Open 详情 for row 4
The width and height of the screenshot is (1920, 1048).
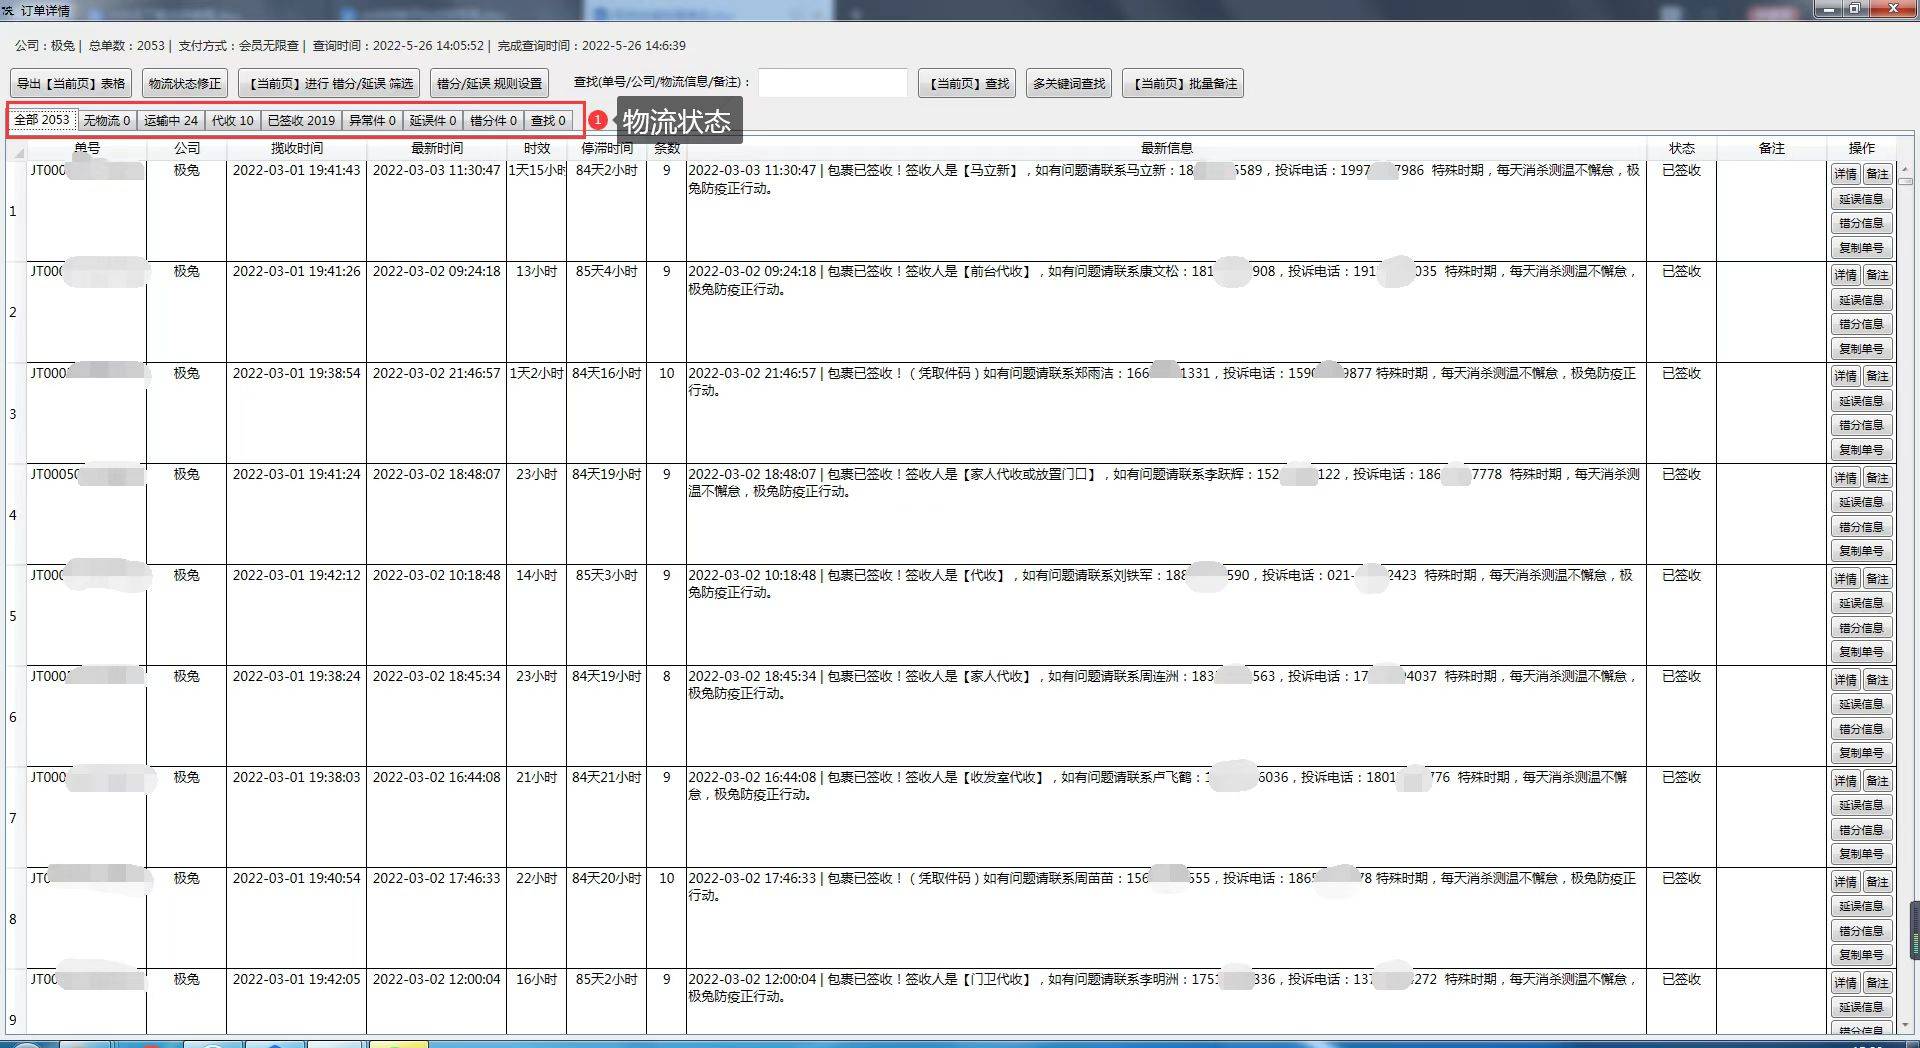point(1845,478)
